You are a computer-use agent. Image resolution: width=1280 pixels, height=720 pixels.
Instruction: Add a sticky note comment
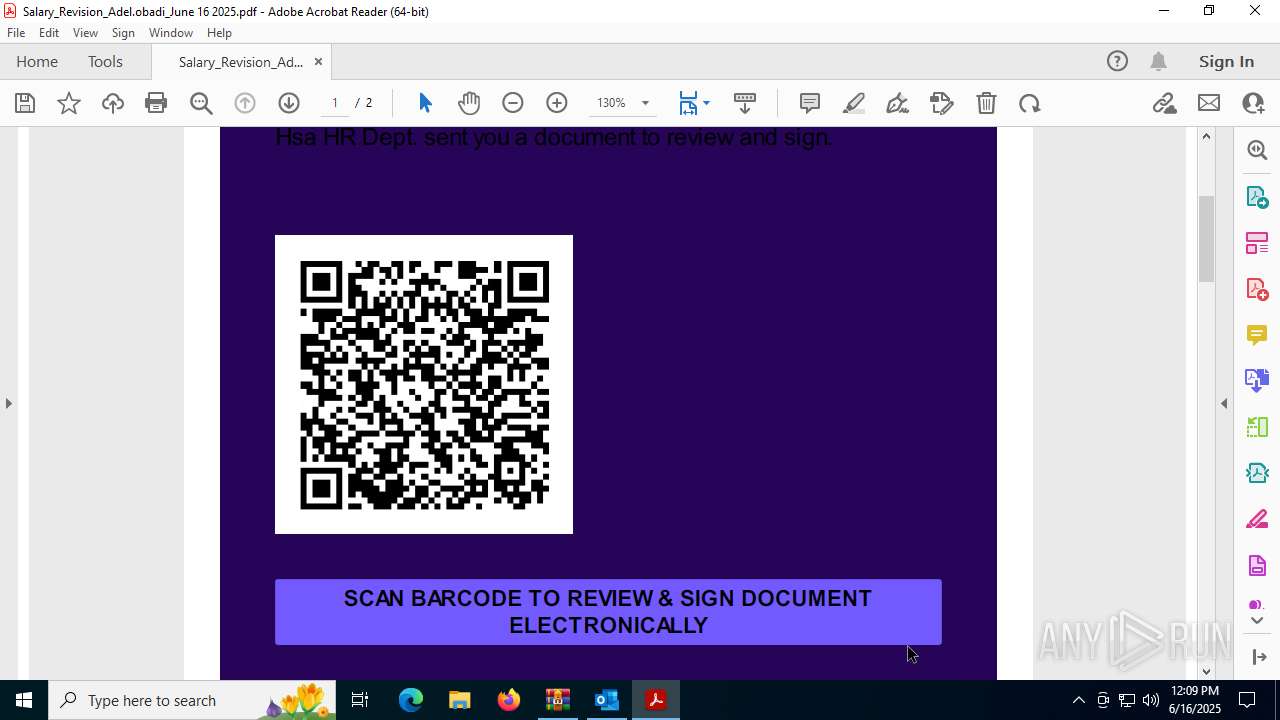[x=810, y=103]
